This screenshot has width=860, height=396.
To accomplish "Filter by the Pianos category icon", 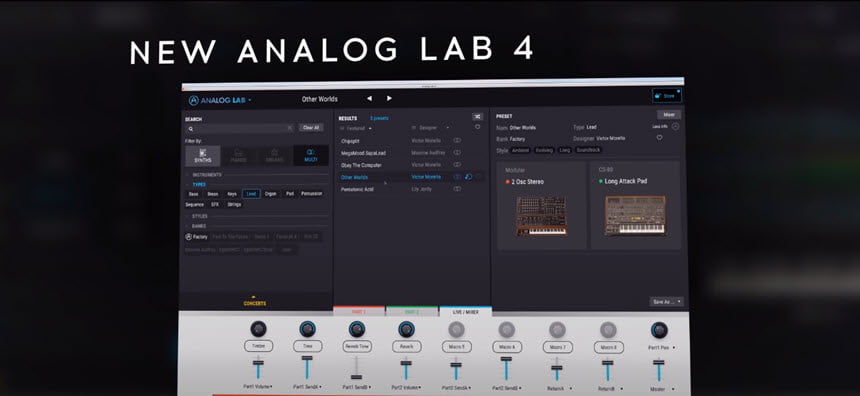I will click(x=239, y=156).
